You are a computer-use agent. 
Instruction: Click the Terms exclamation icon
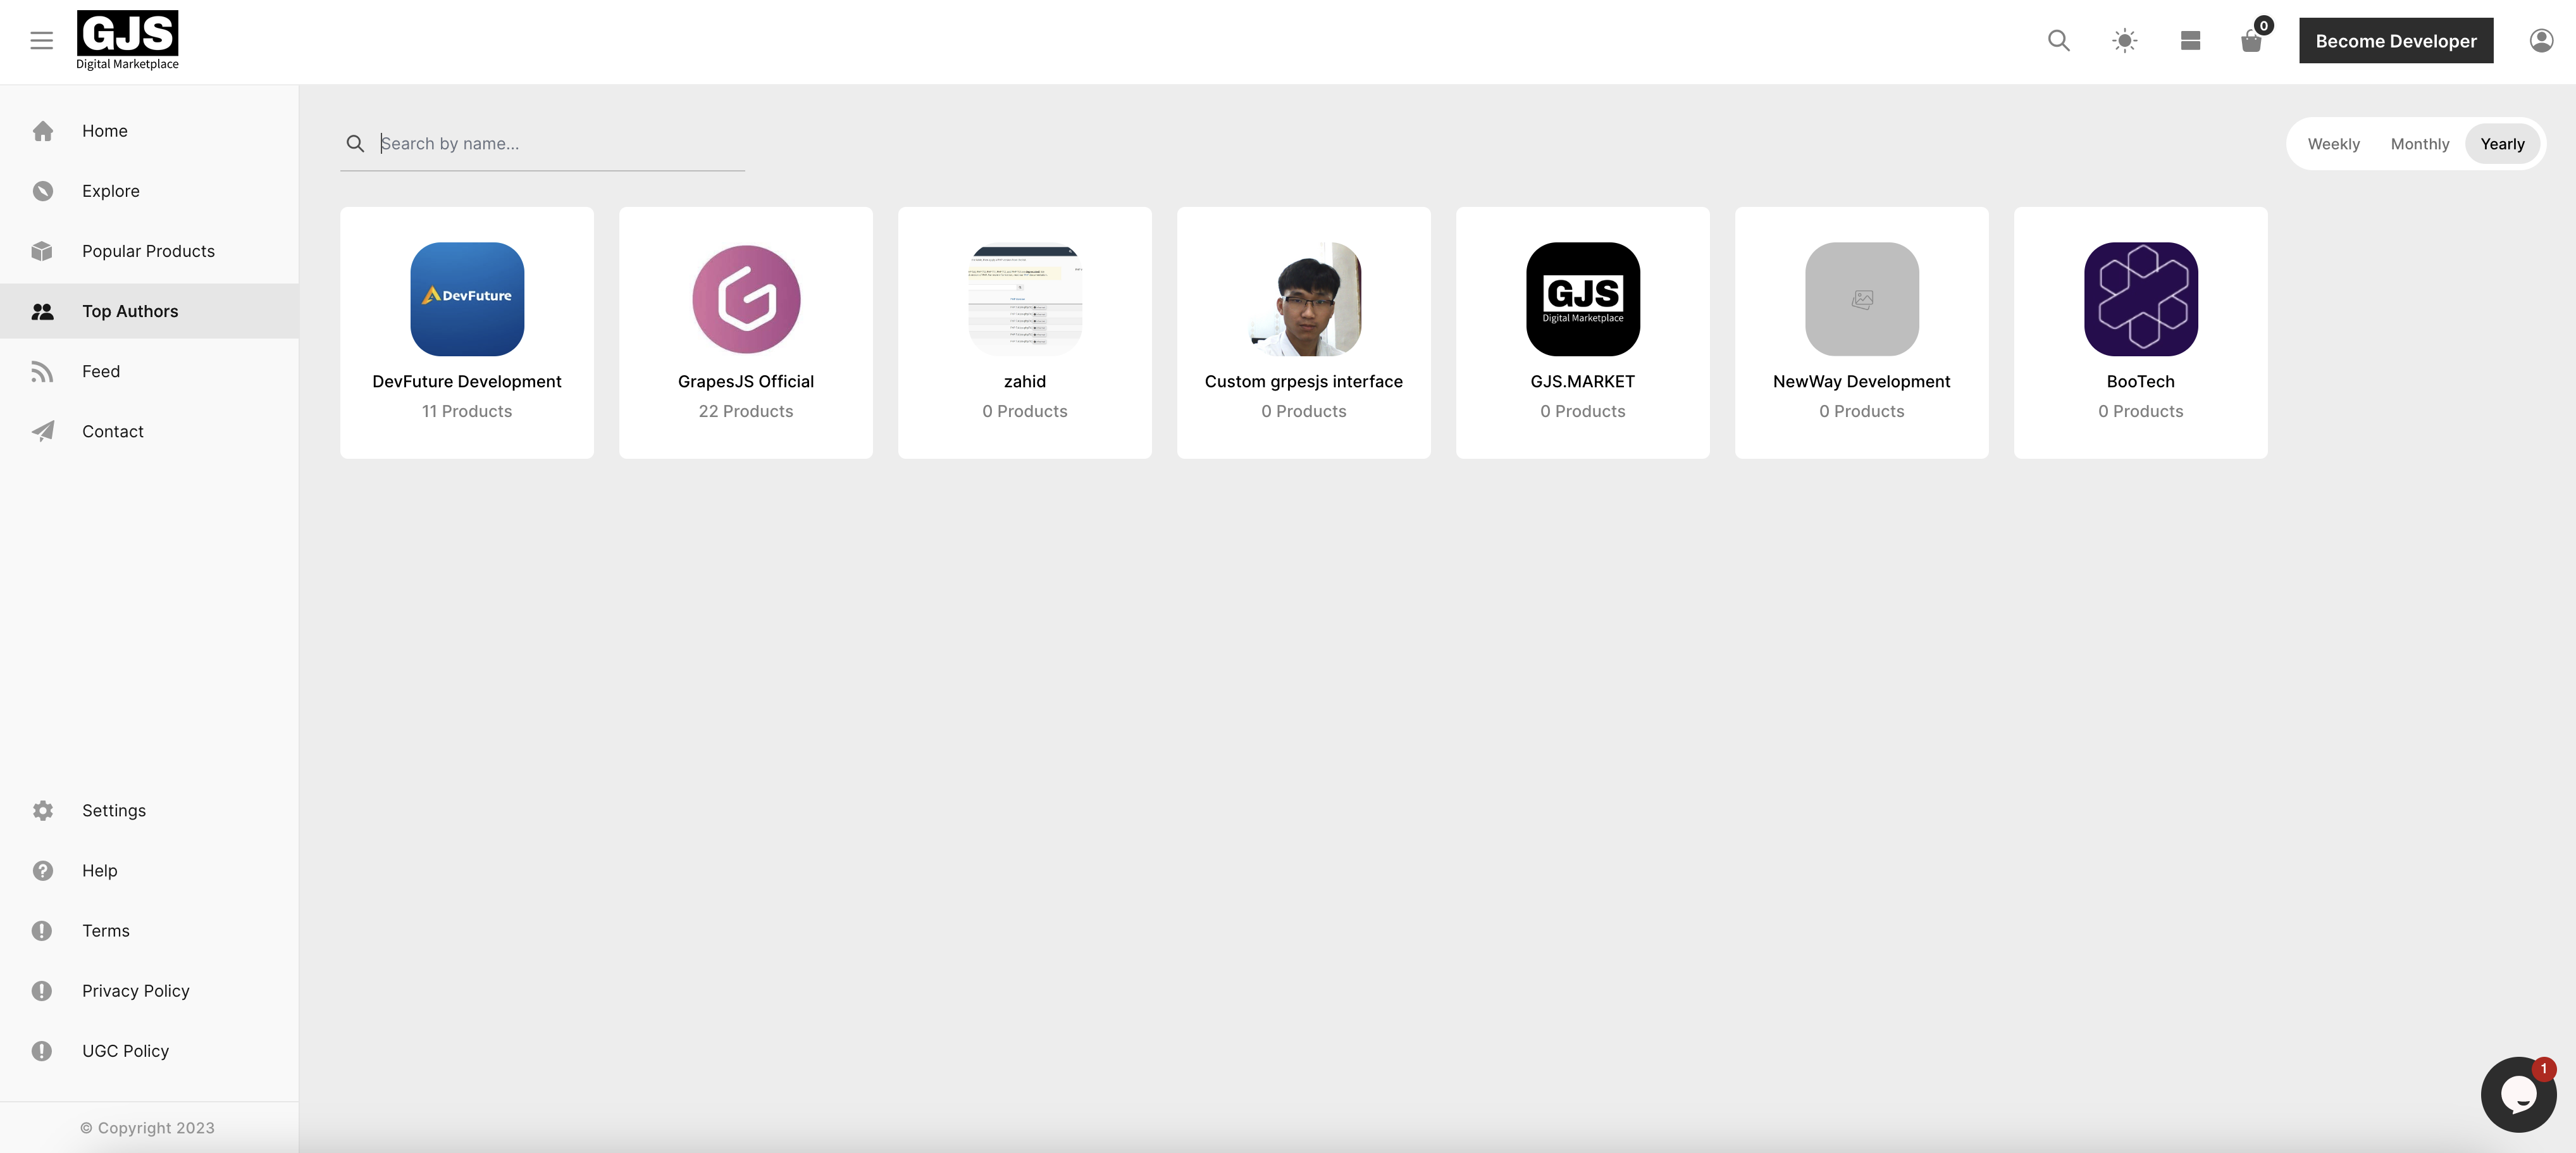click(42, 930)
